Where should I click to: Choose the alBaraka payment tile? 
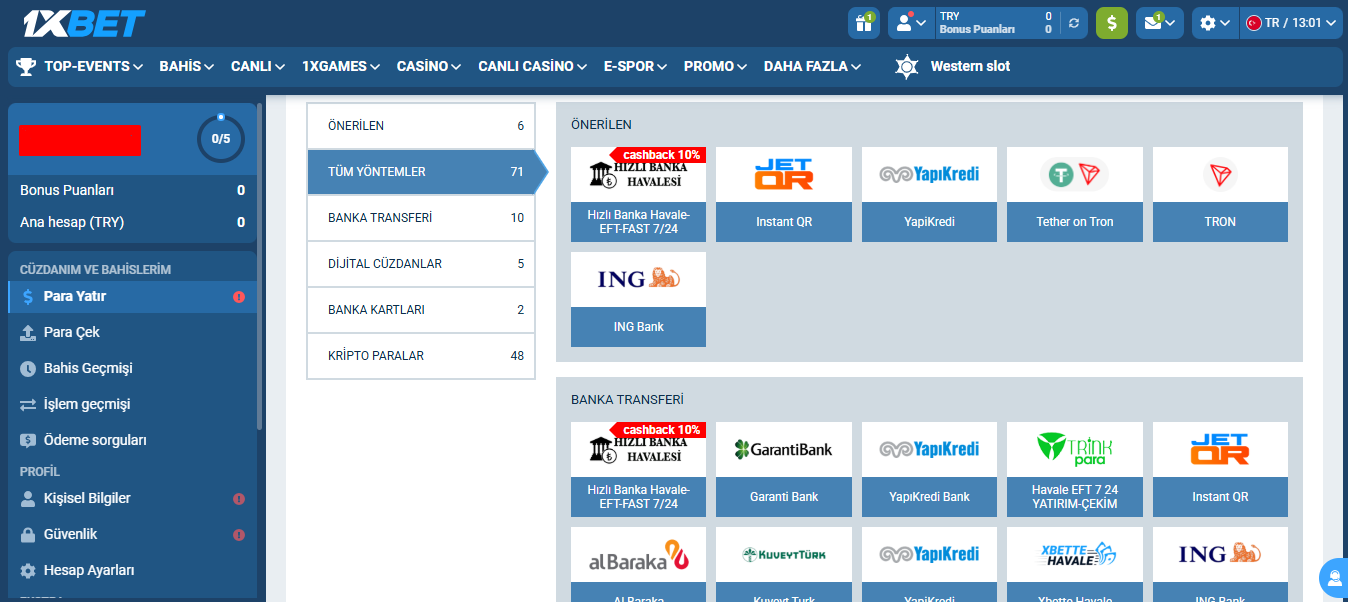point(638,564)
